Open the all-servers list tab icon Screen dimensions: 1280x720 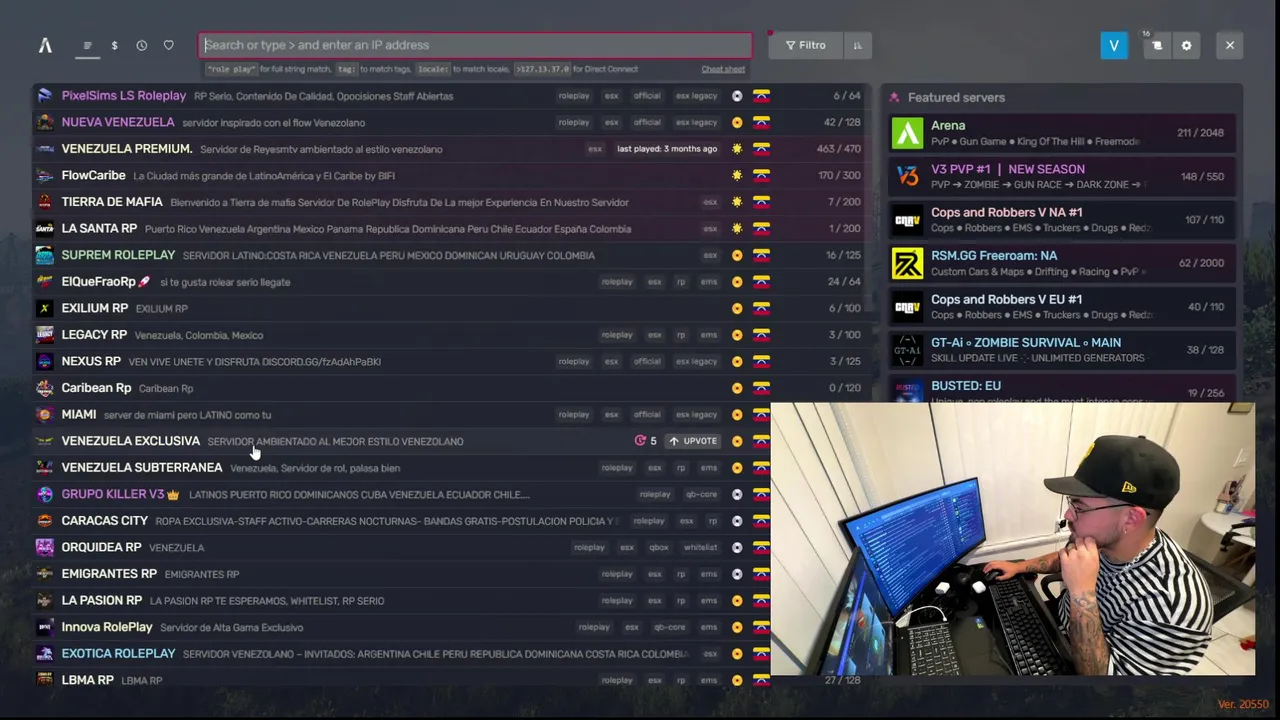click(x=87, y=45)
